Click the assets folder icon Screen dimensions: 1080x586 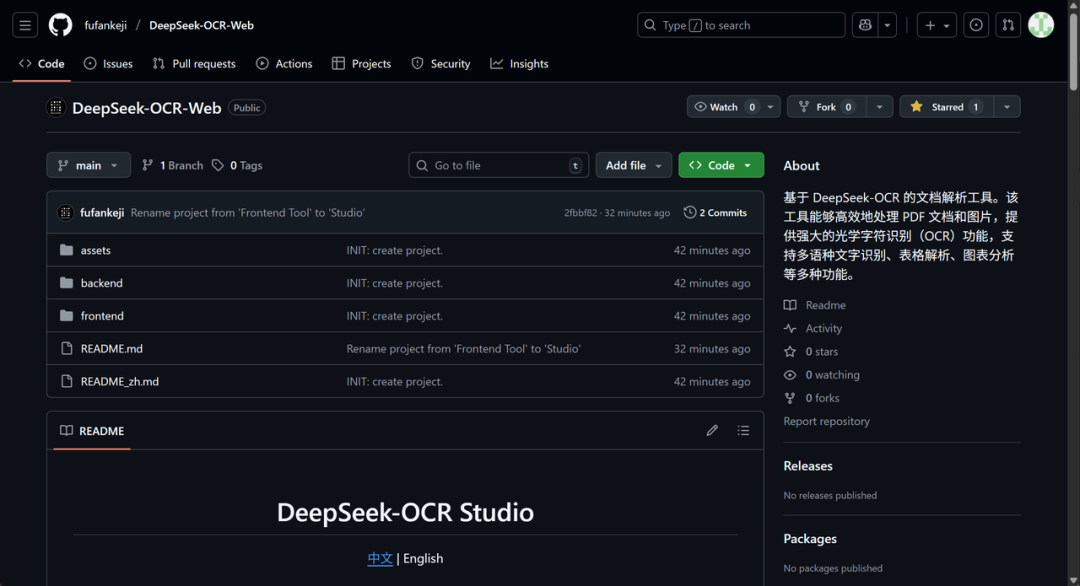(66, 250)
